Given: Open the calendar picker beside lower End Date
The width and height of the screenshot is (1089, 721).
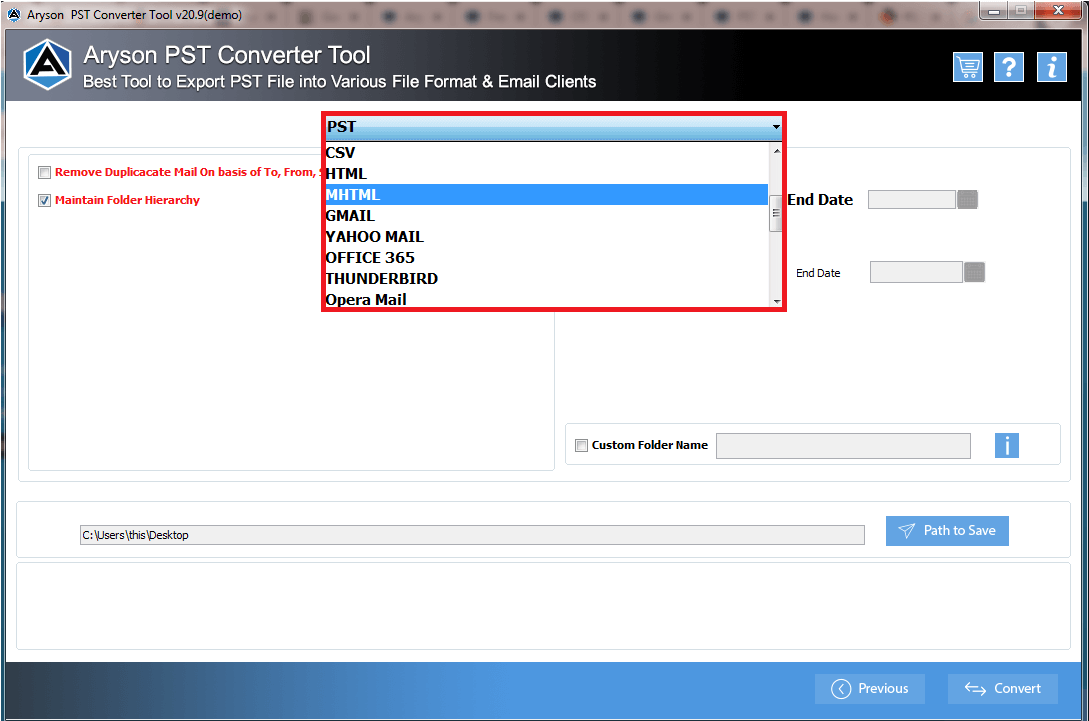Looking at the screenshot, I should pyautogui.click(x=974, y=272).
